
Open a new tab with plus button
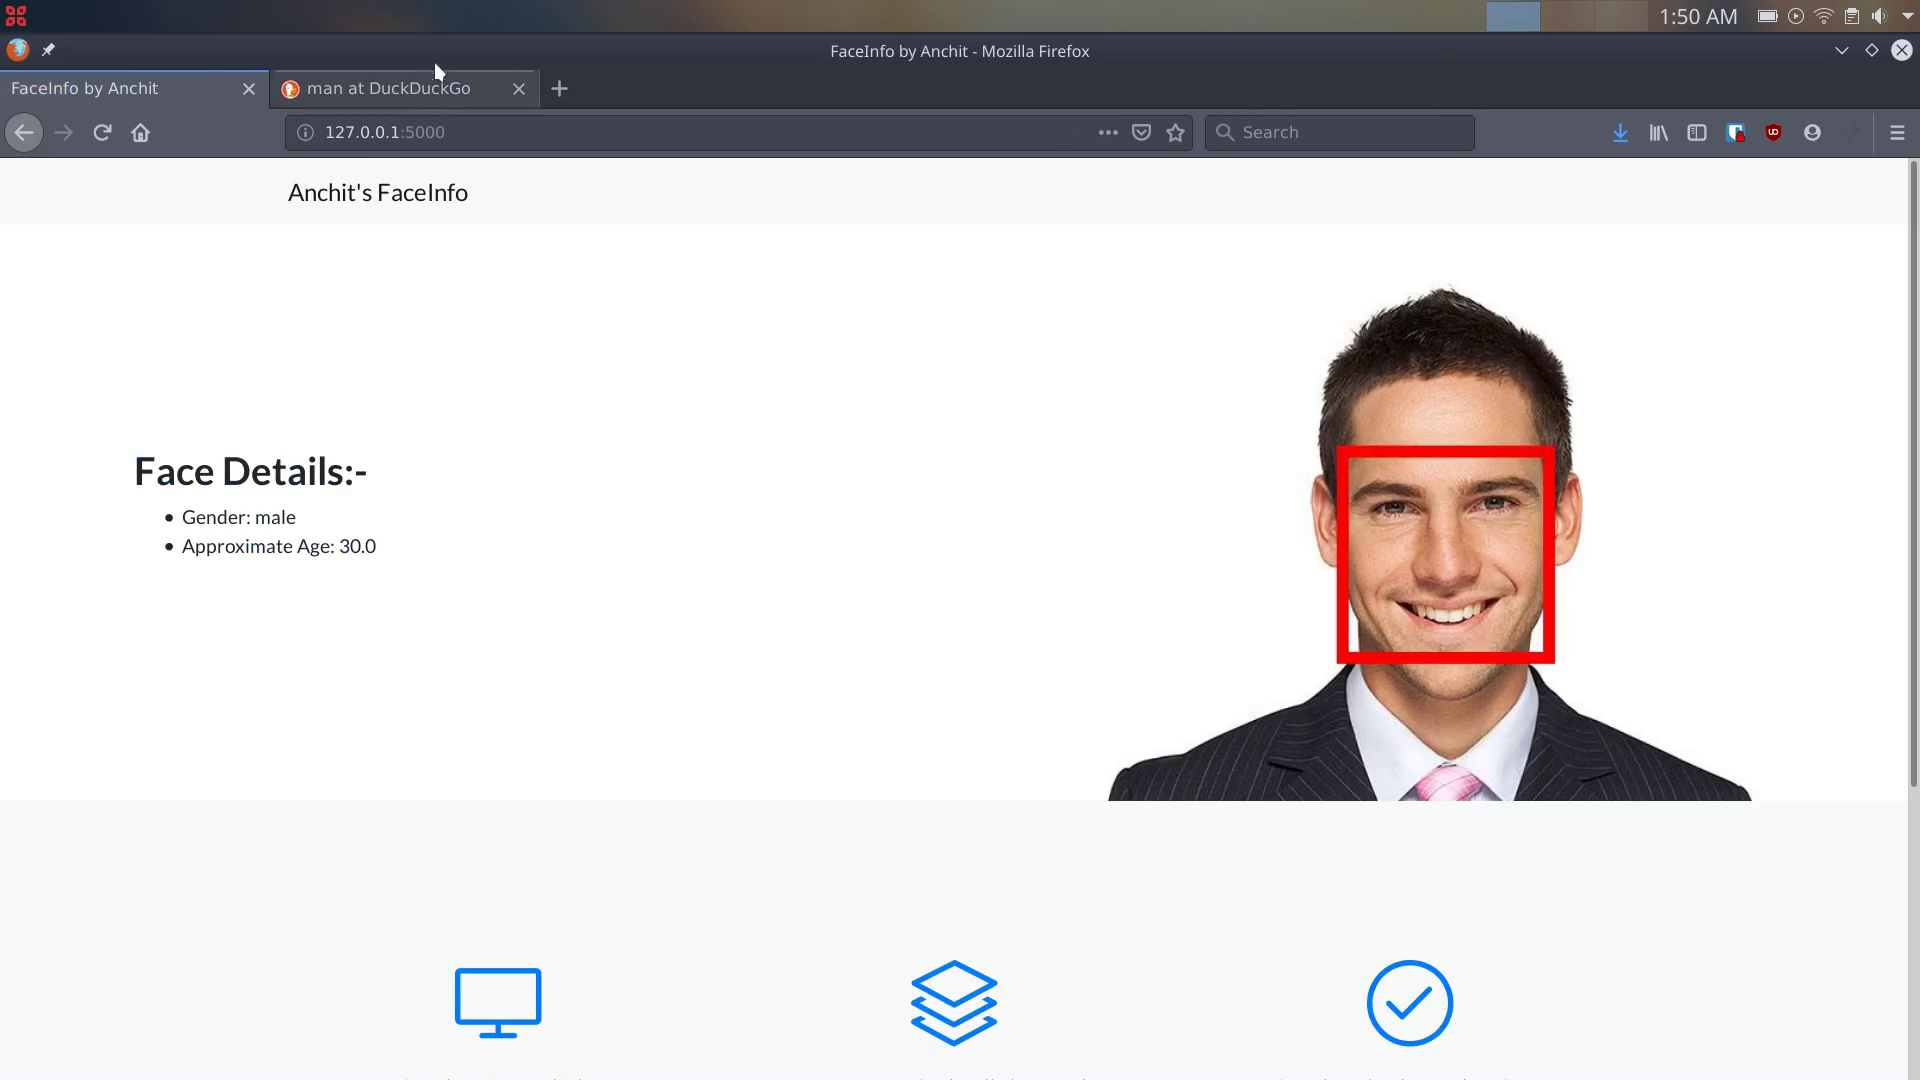pyautogui.click(x=560, y=88)
